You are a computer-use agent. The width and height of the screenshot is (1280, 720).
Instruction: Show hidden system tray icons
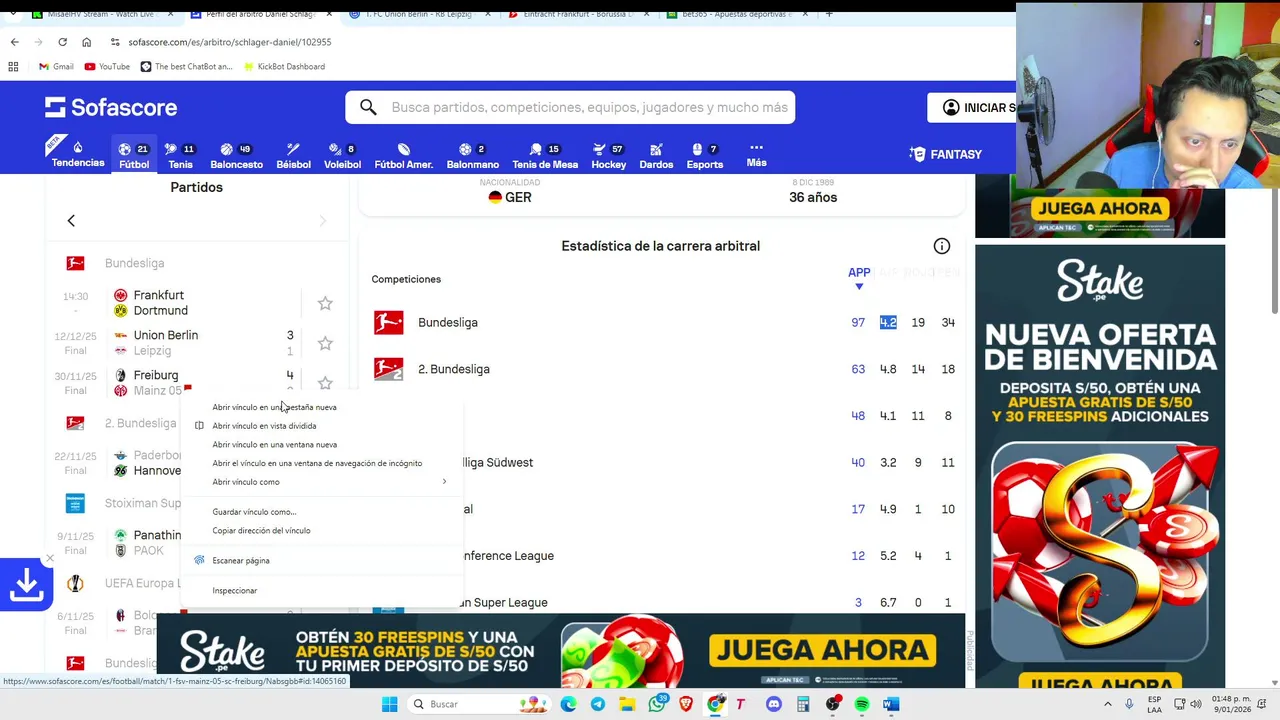coord(1109,704)
